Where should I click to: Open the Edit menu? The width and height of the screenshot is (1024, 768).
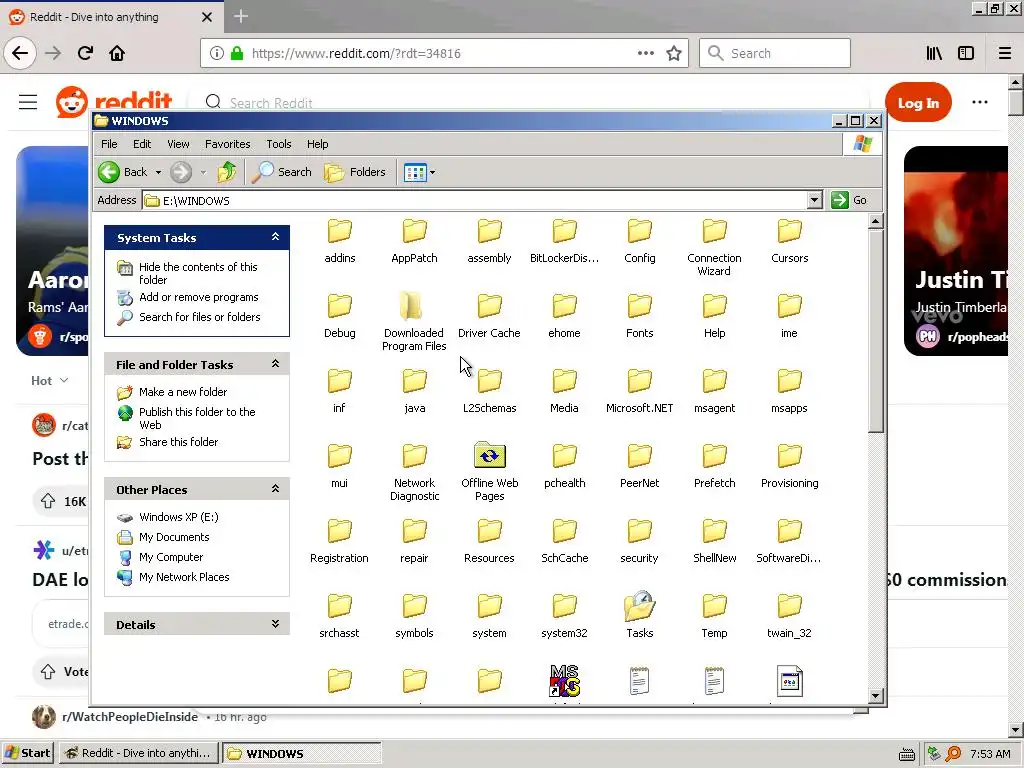142,144
